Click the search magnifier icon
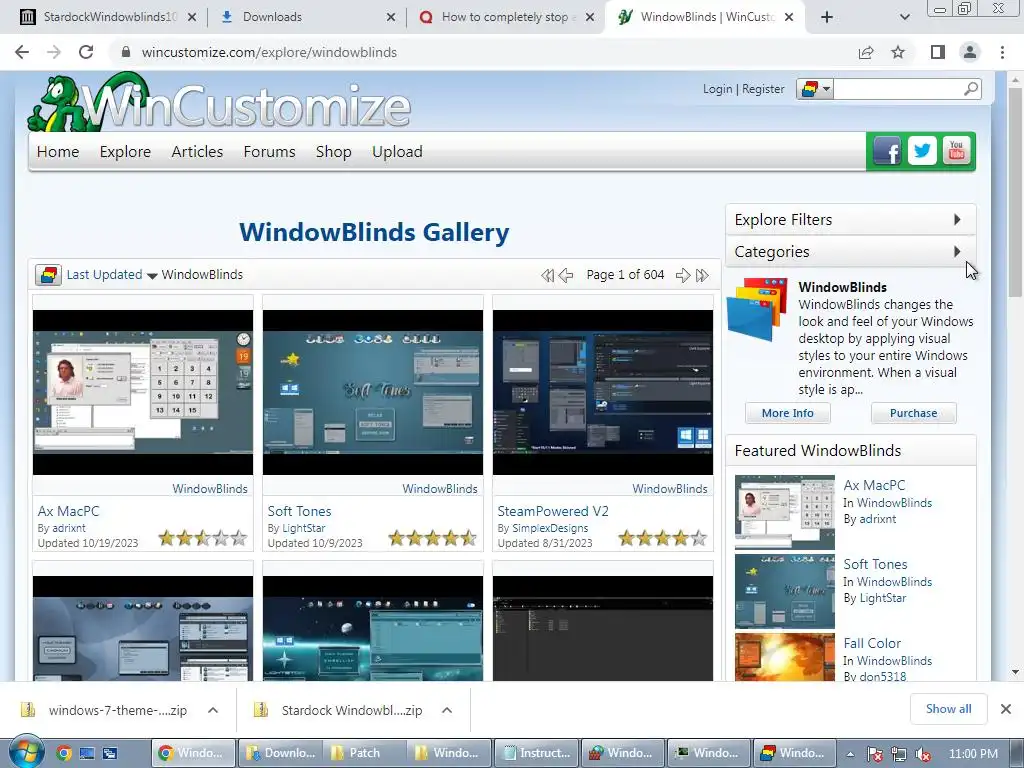 [971, 88]
